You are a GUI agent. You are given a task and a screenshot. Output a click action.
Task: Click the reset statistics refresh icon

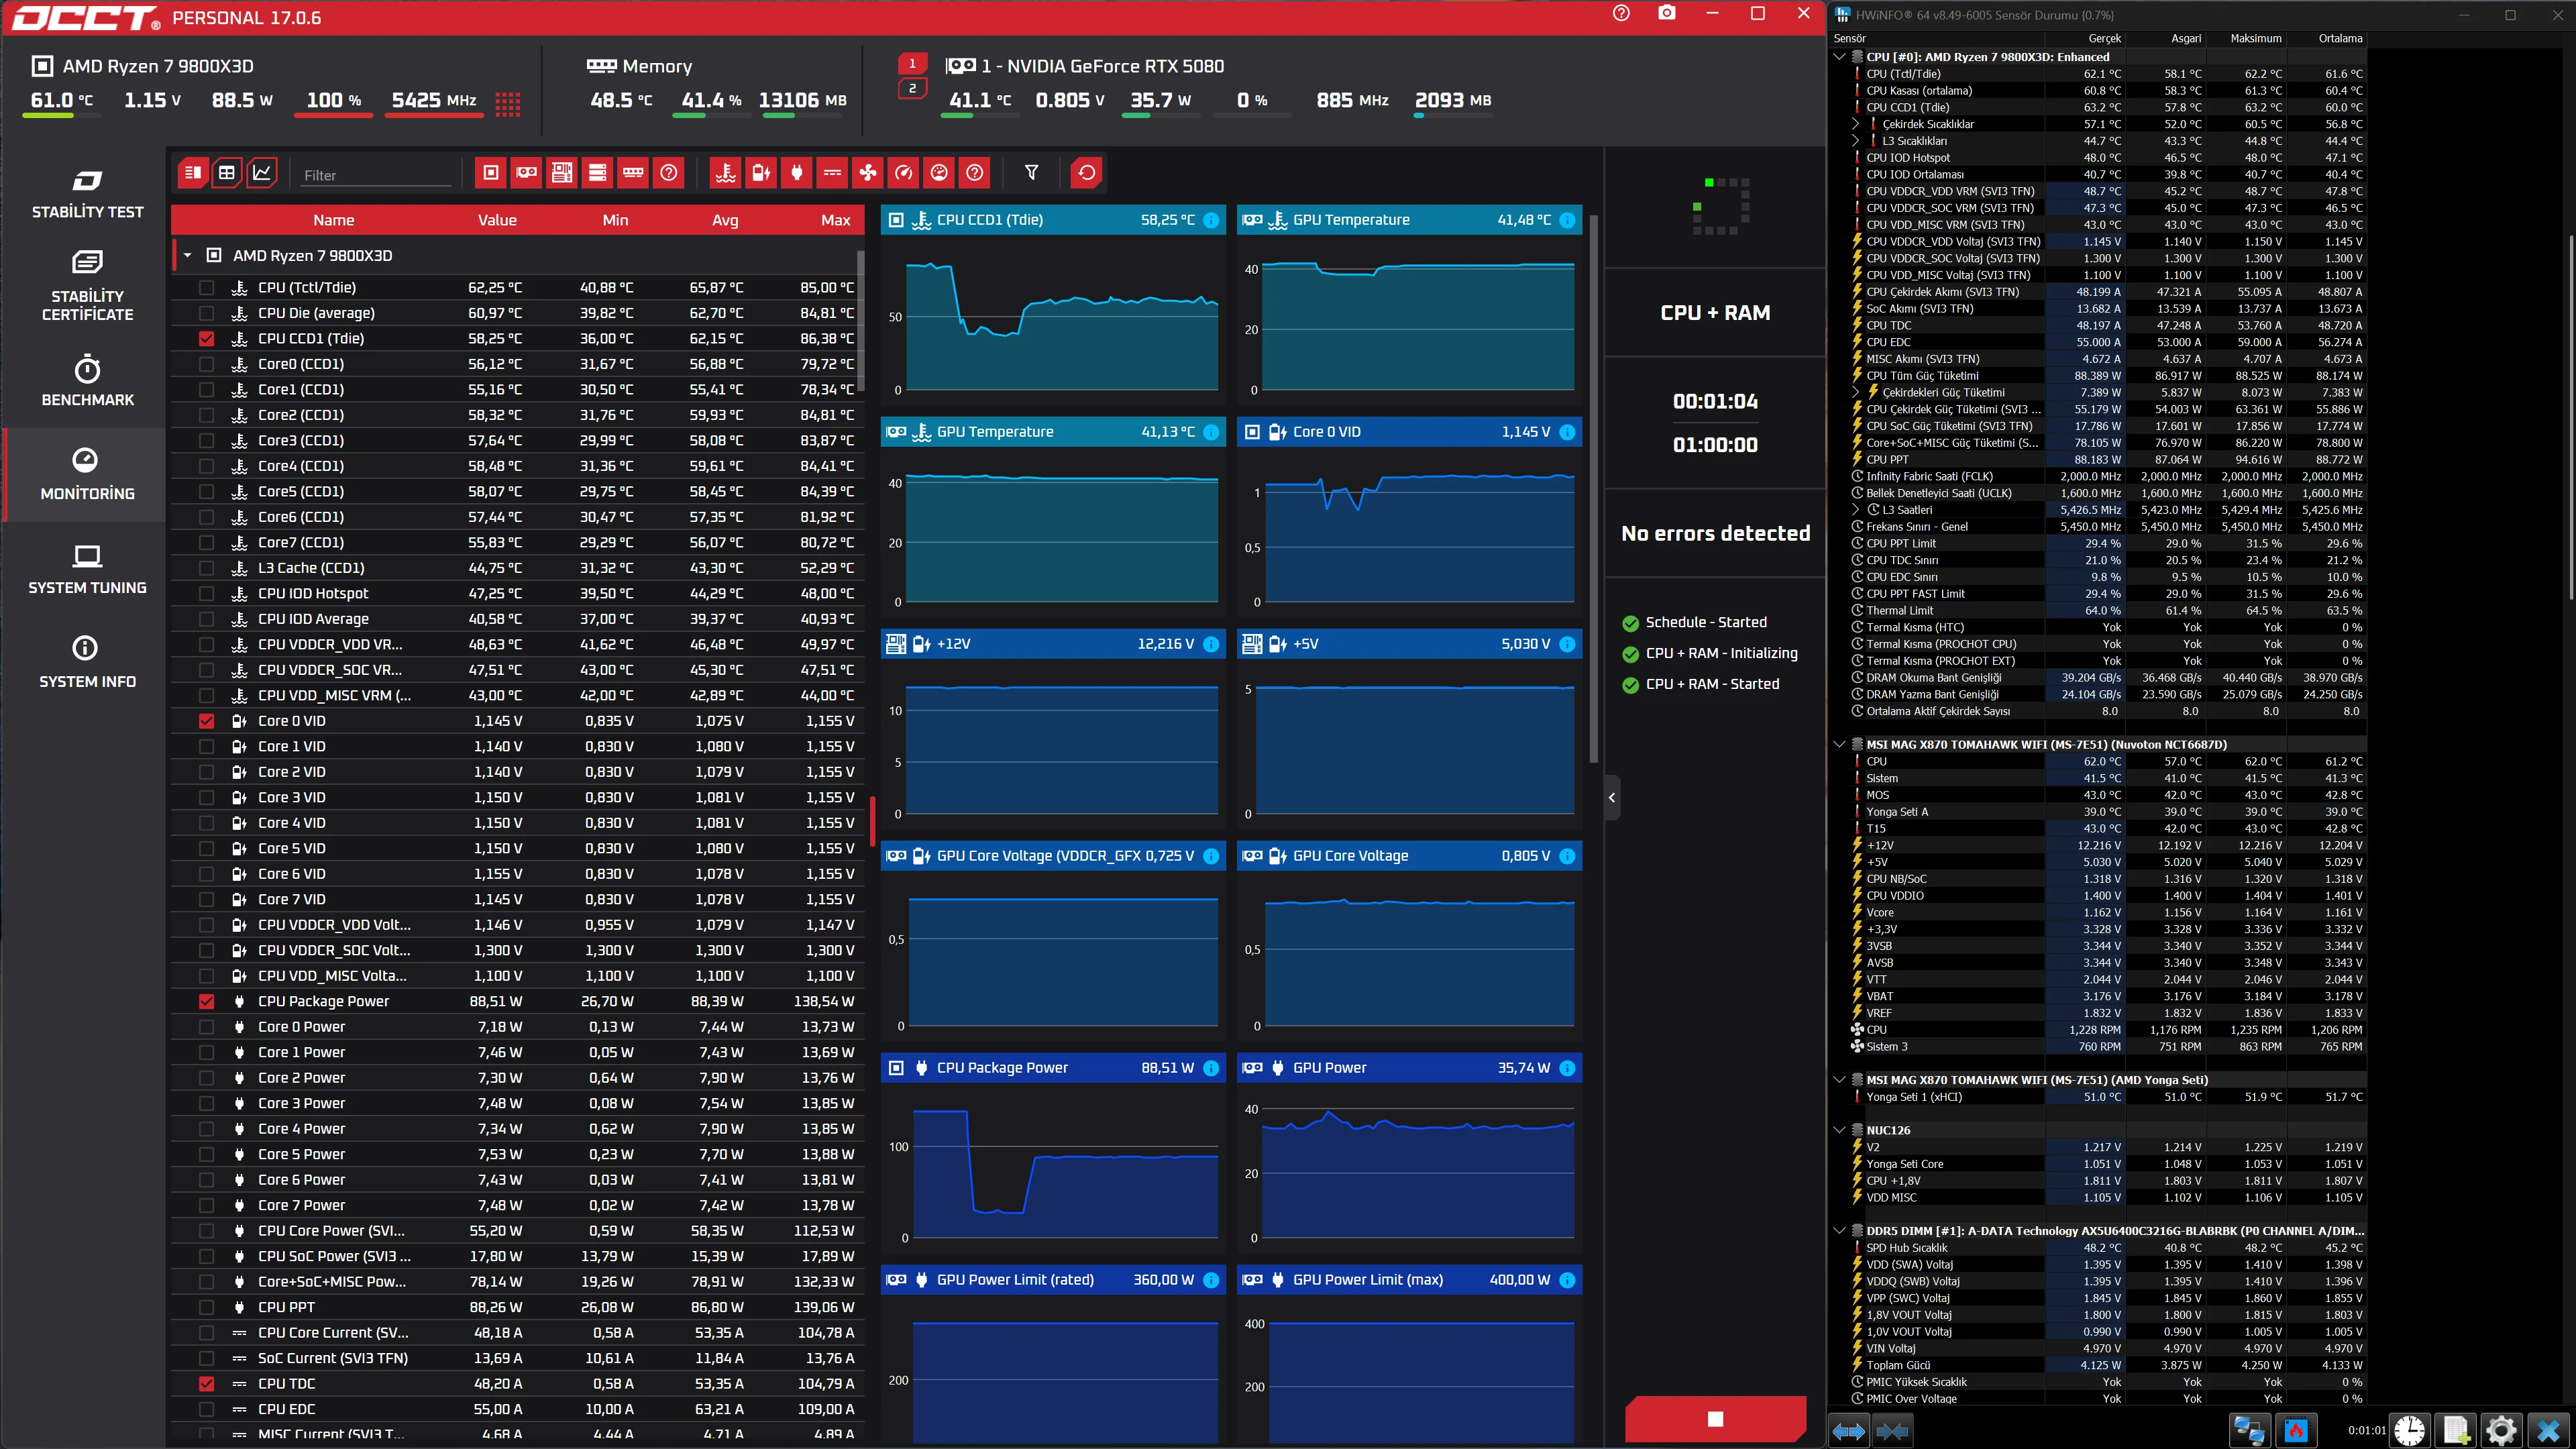pyautogui.click(x=1087, y=173)
